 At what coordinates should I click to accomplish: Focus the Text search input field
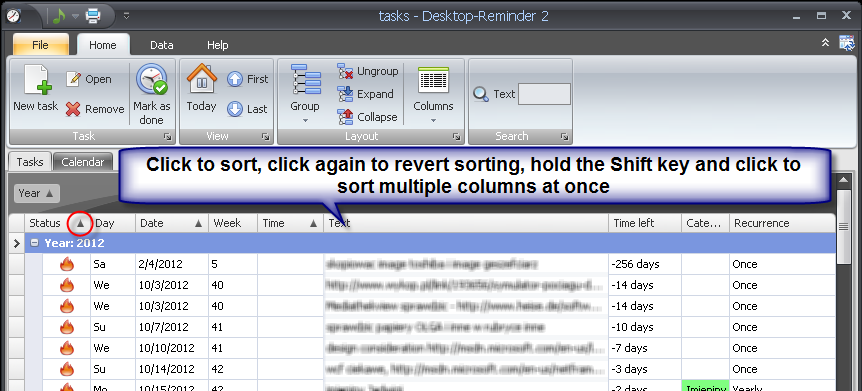tap(544, 94)
